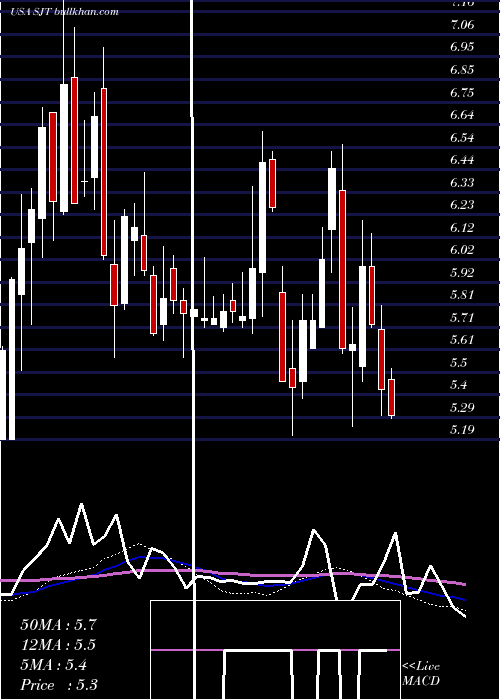
Task: Click the 5.92 price axis label
Action: pyautogui.click(x=462, y=272)
